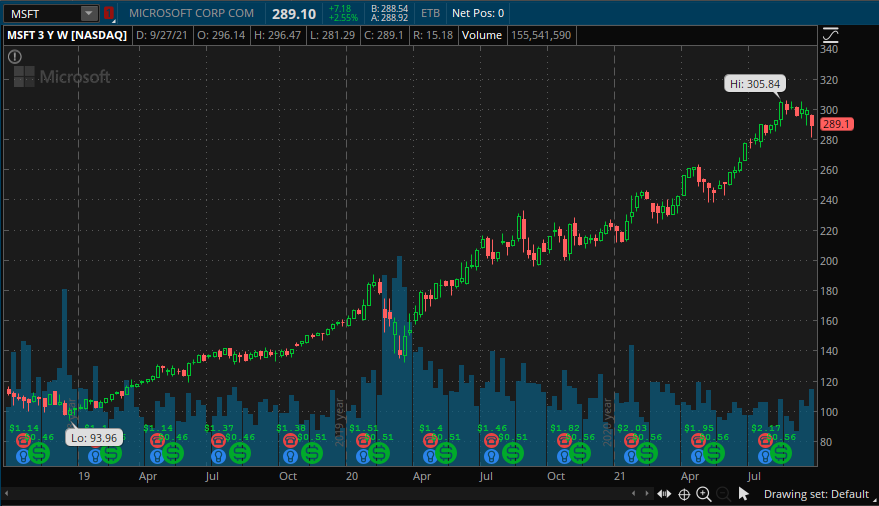Click the lightbulb icon below the $2.03 earnings
Screen dimensions: 879x506
click(631, 456)
